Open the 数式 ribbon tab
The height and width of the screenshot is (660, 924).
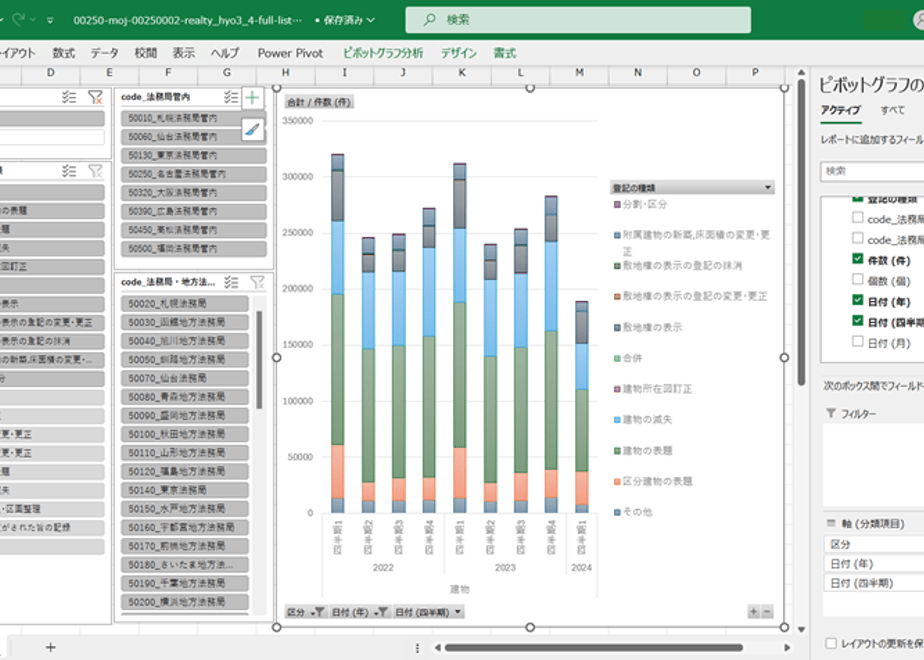(x=64, y=53)
